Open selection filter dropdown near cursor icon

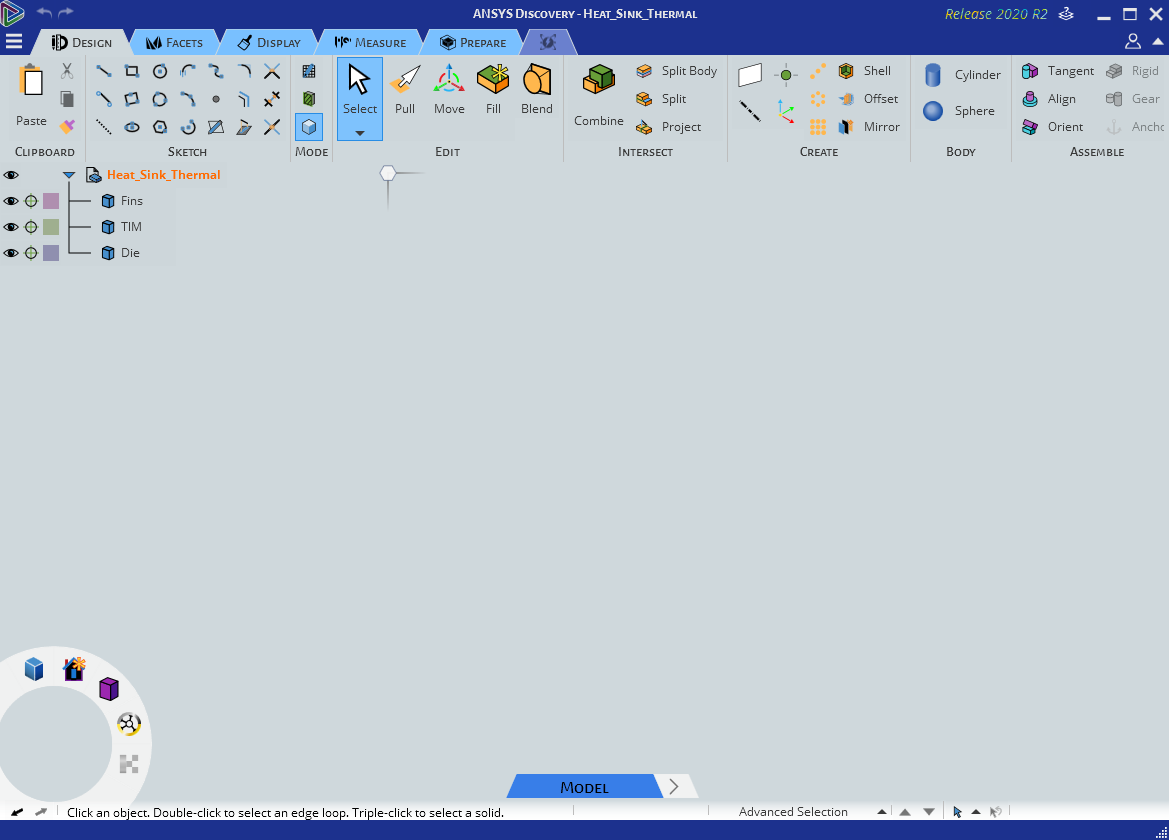point(975,812)
